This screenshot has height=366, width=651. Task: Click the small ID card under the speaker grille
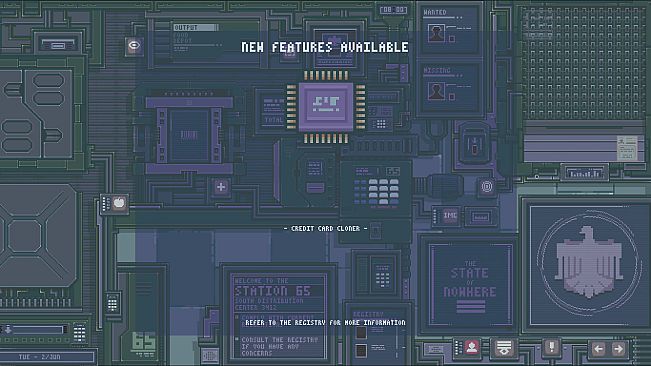627,148
